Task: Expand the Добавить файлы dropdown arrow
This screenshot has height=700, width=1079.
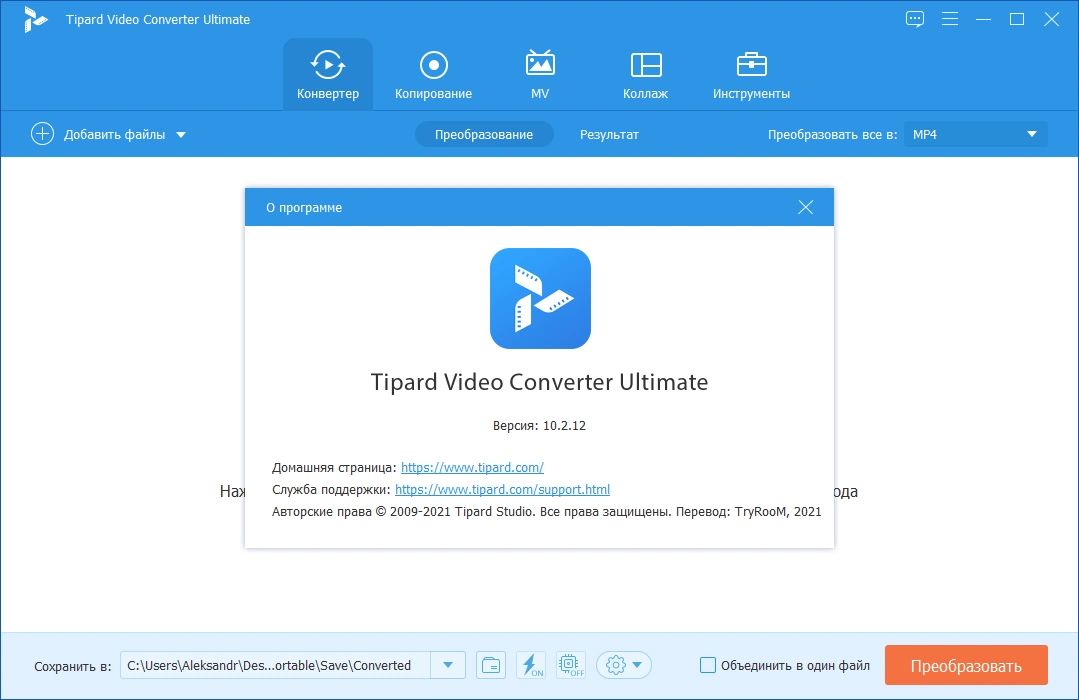Action: pos(181,135)
